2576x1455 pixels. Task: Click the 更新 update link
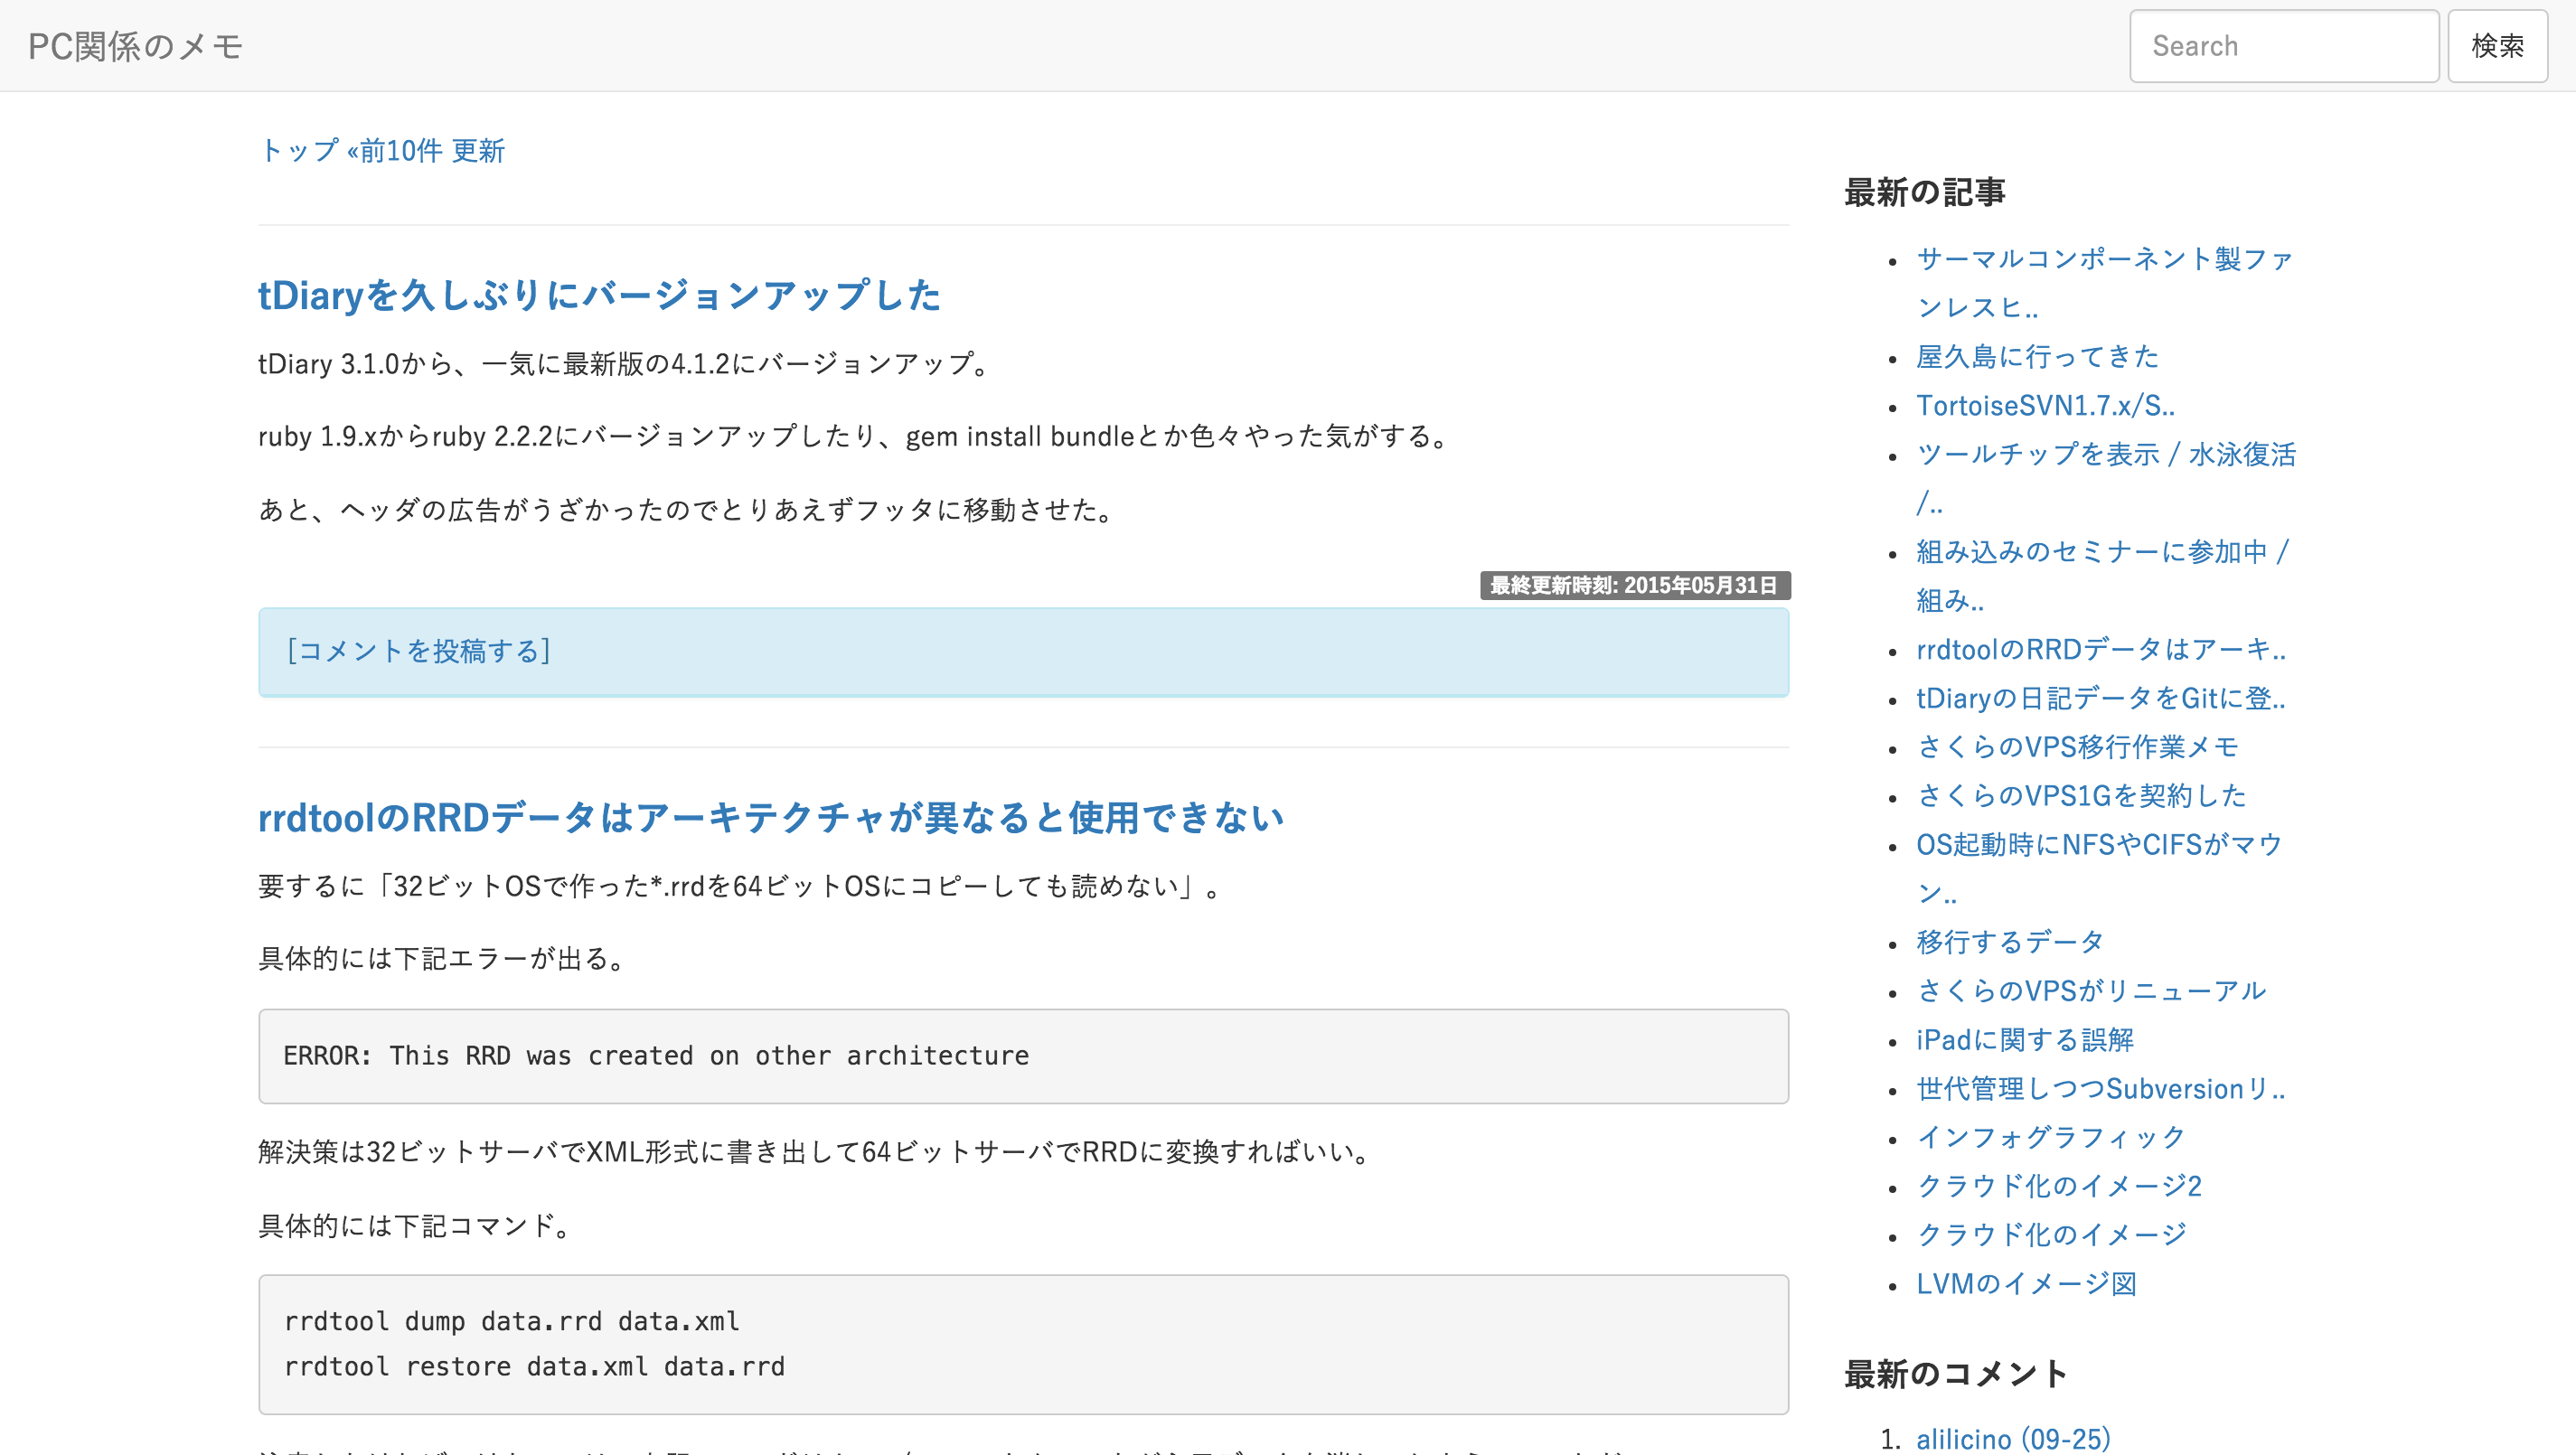[478, 150]
